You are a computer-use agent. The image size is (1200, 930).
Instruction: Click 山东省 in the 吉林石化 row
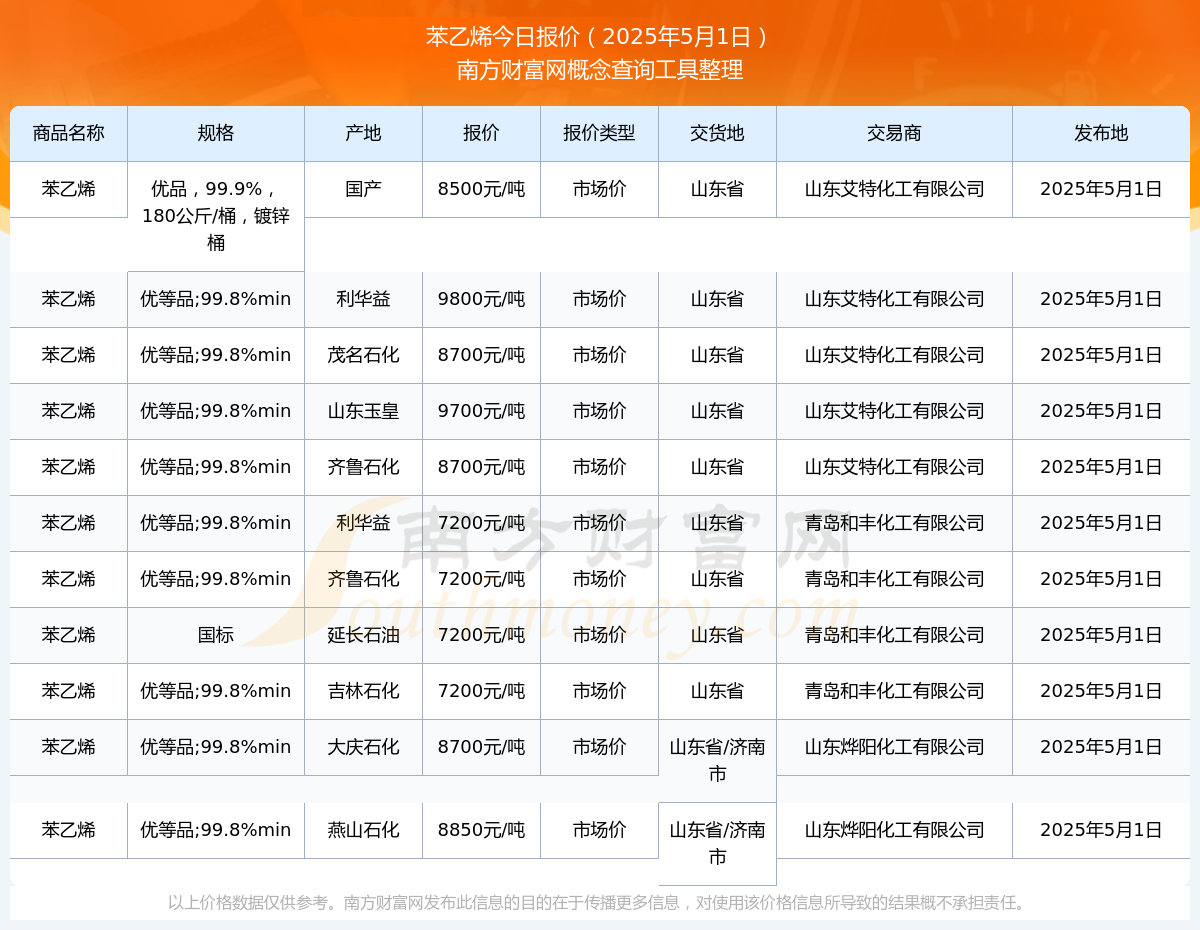click(717, 691)
